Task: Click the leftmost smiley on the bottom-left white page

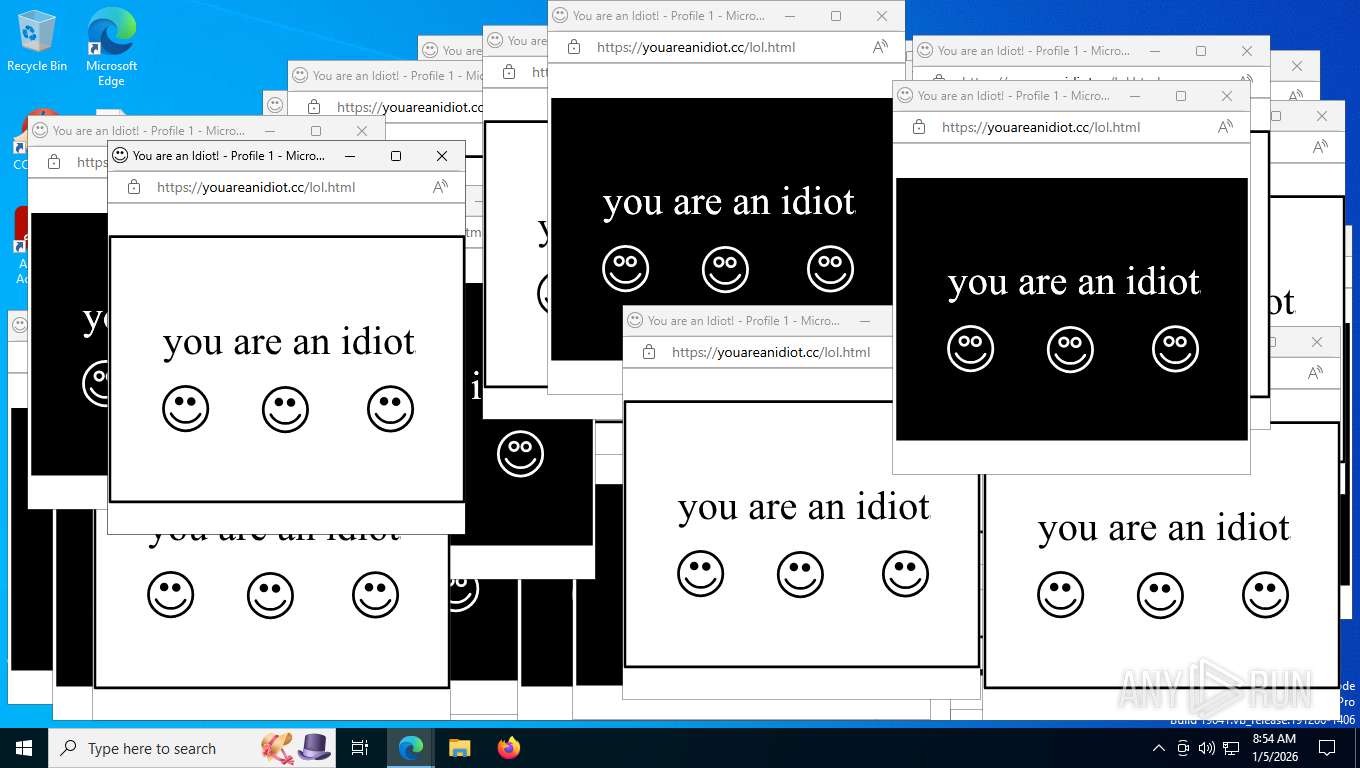Action: click(x=171, y=595)
